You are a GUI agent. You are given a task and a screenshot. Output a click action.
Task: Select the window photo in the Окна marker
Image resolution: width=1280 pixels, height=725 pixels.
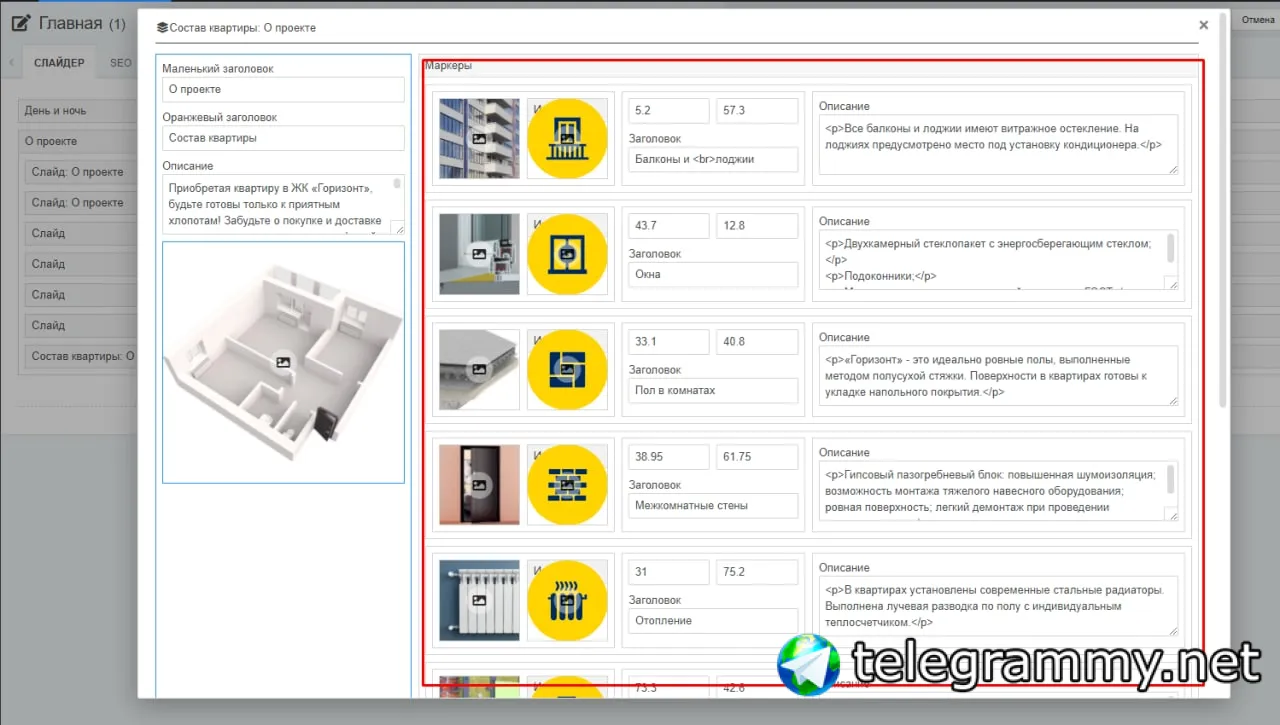tap(479, 254)
